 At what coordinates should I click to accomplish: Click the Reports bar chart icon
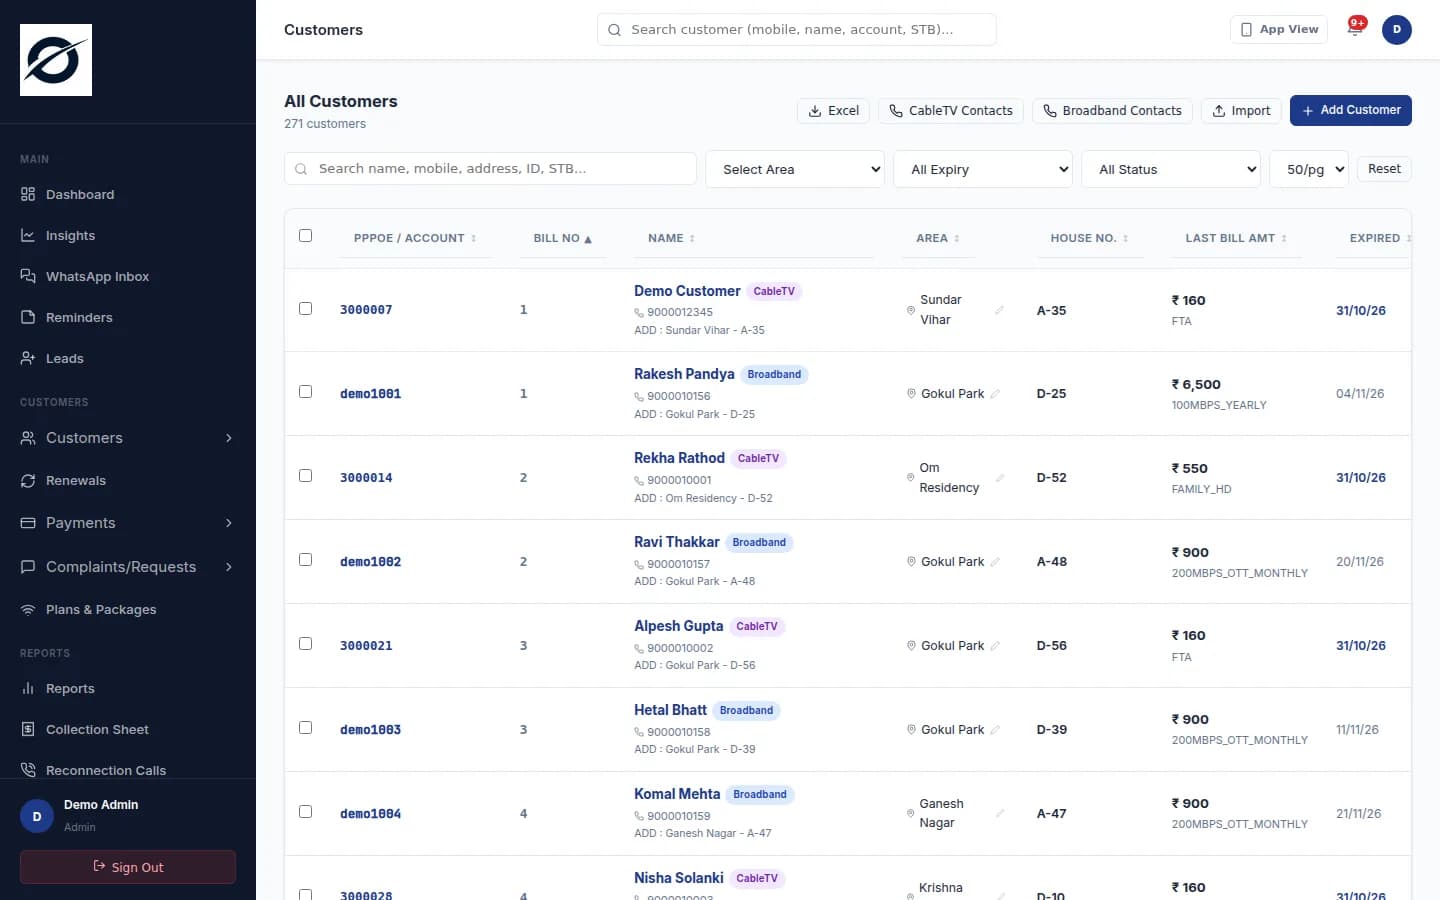[28, 689]
